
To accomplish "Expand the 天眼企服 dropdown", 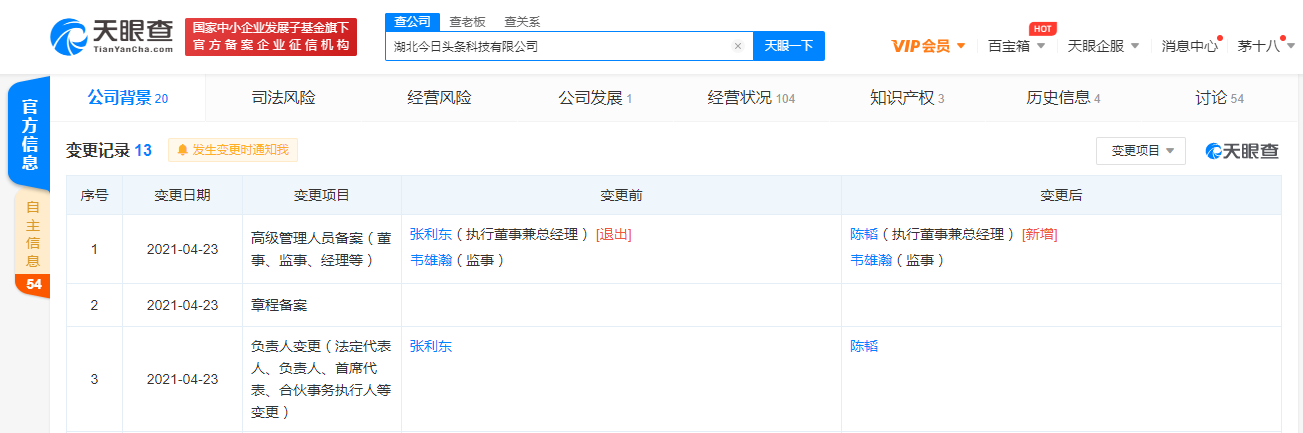I will click(1102, 46).
